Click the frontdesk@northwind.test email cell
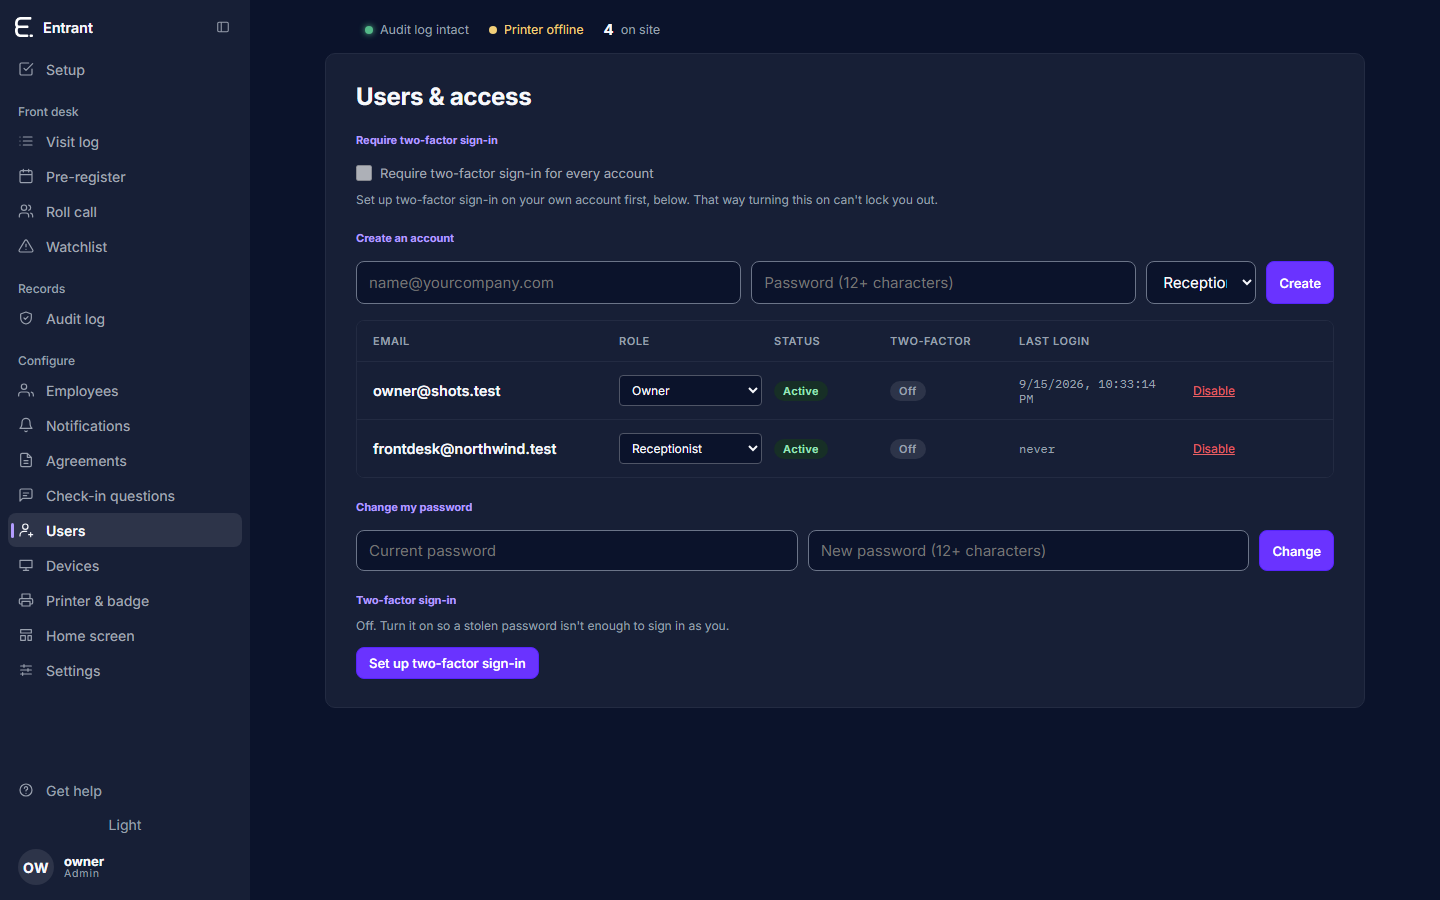The width and height of the screenshot is (1440, 900). (x=465, y=449)
